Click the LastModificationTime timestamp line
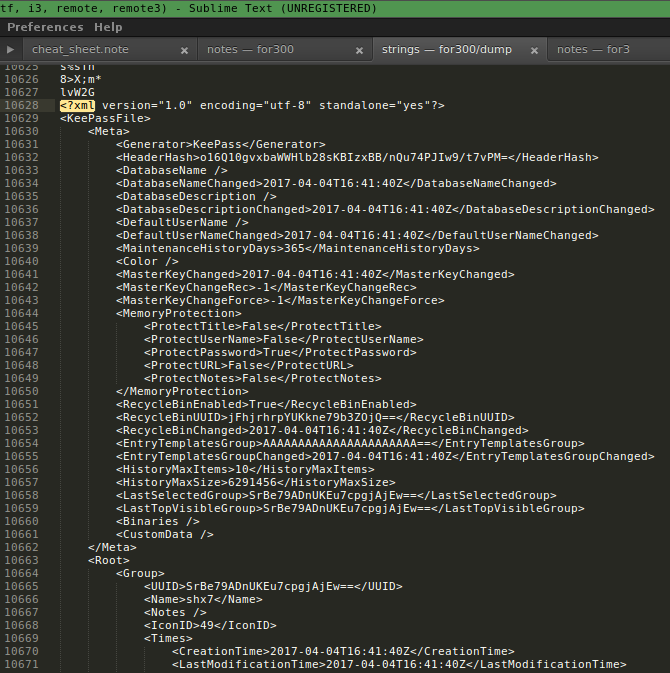Image resolution: width=670 pixels, height=673 pixels. 399,664
